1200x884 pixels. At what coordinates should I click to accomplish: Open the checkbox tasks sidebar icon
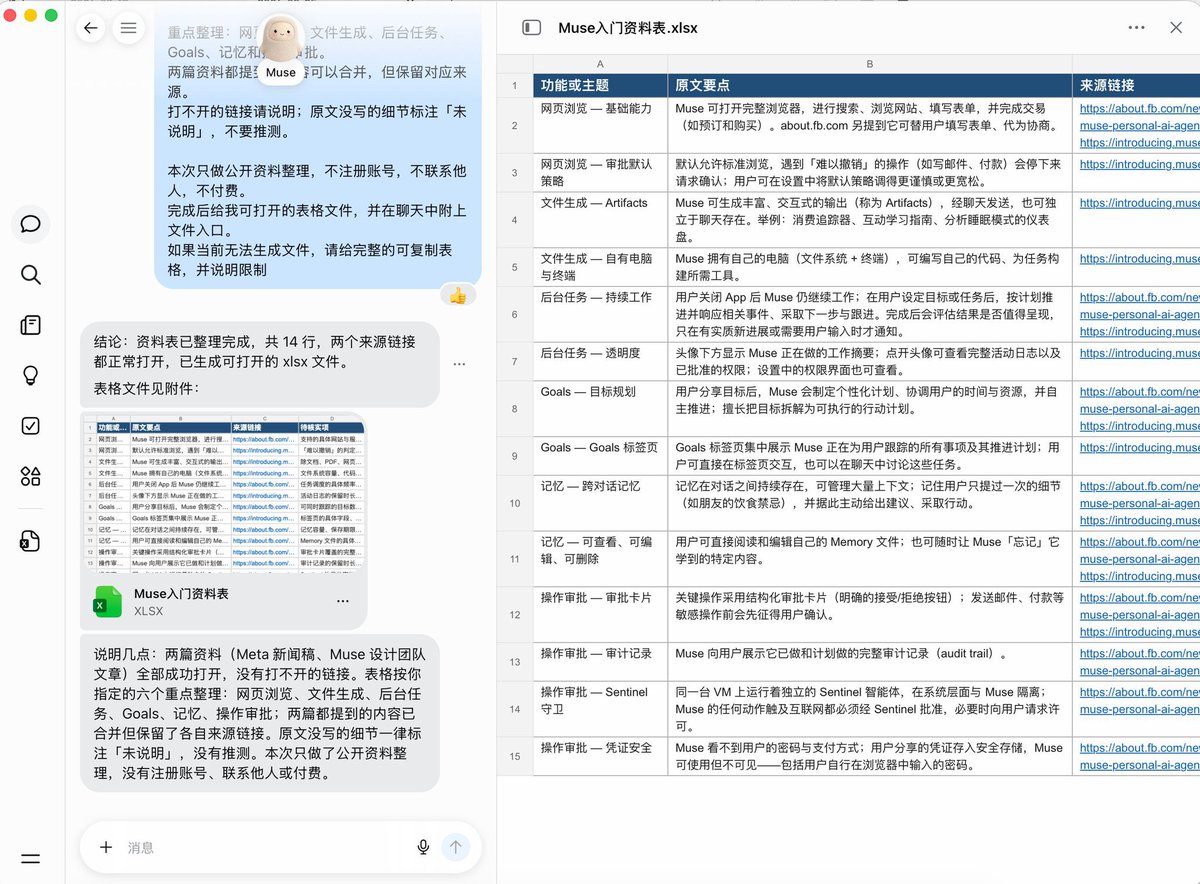point(31,426)
